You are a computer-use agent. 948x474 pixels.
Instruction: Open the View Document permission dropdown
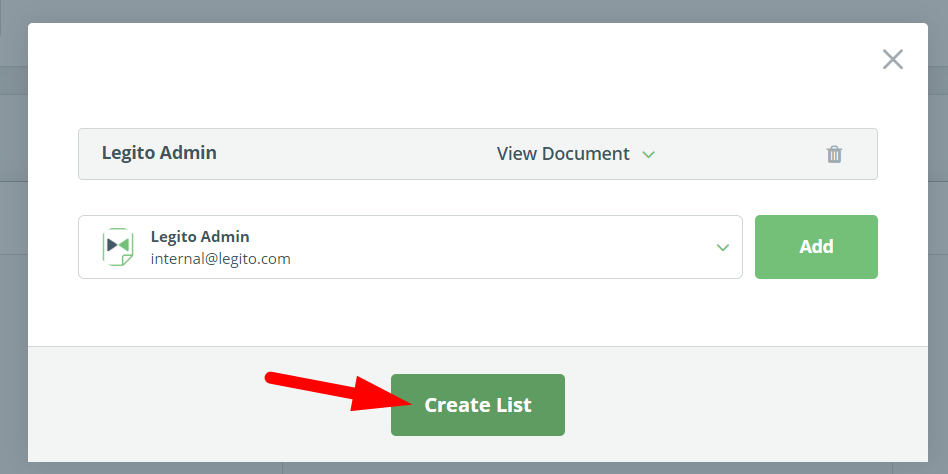click(576, 154)
